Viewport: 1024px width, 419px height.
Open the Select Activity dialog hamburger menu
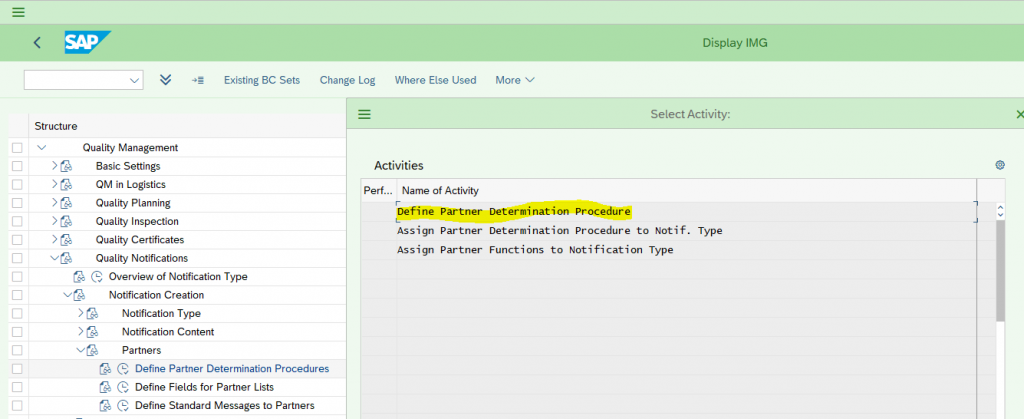tap(364, 114)
